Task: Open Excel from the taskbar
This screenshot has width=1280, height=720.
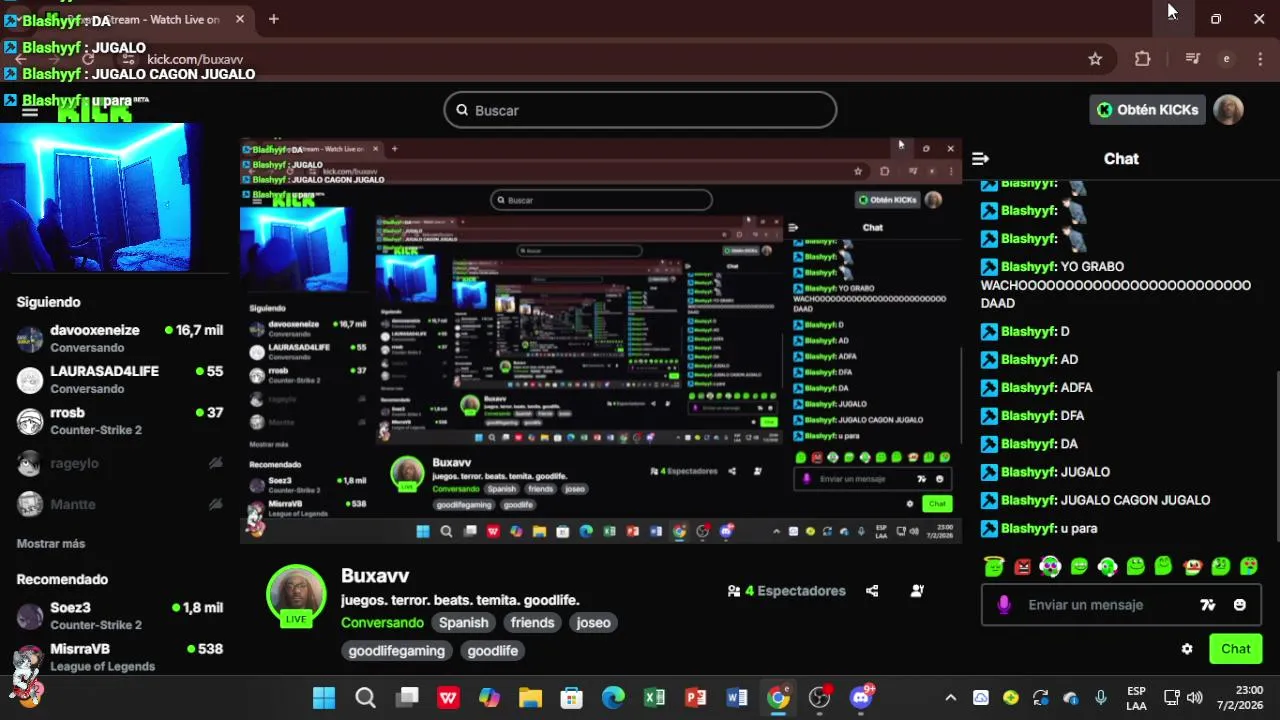Action: tap(654, 698)
